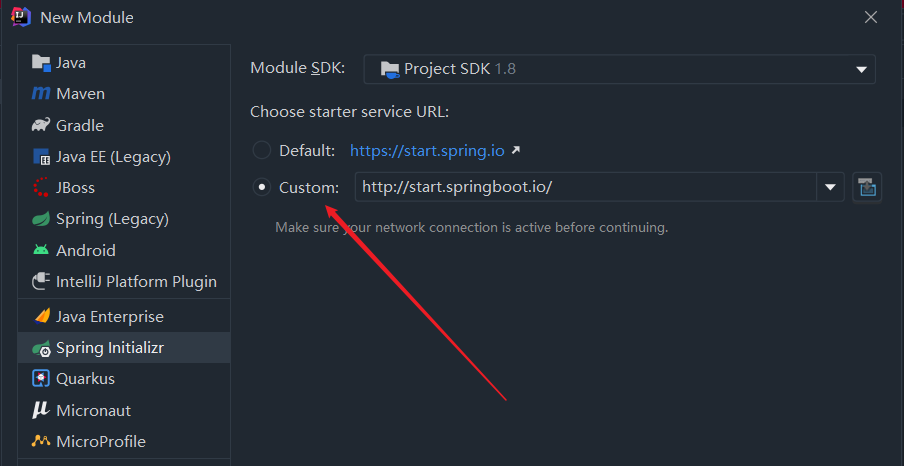Select the Custom starter URL radio button

pos(262,187)
